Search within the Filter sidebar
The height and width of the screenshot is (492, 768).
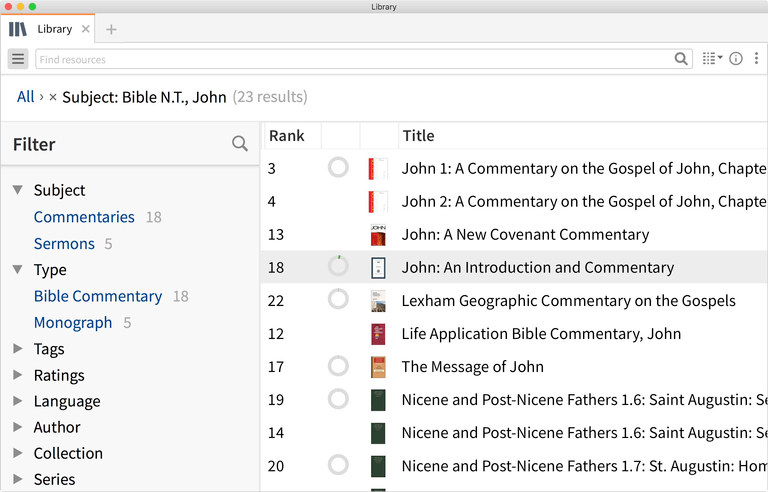click(x=240, y=144)
